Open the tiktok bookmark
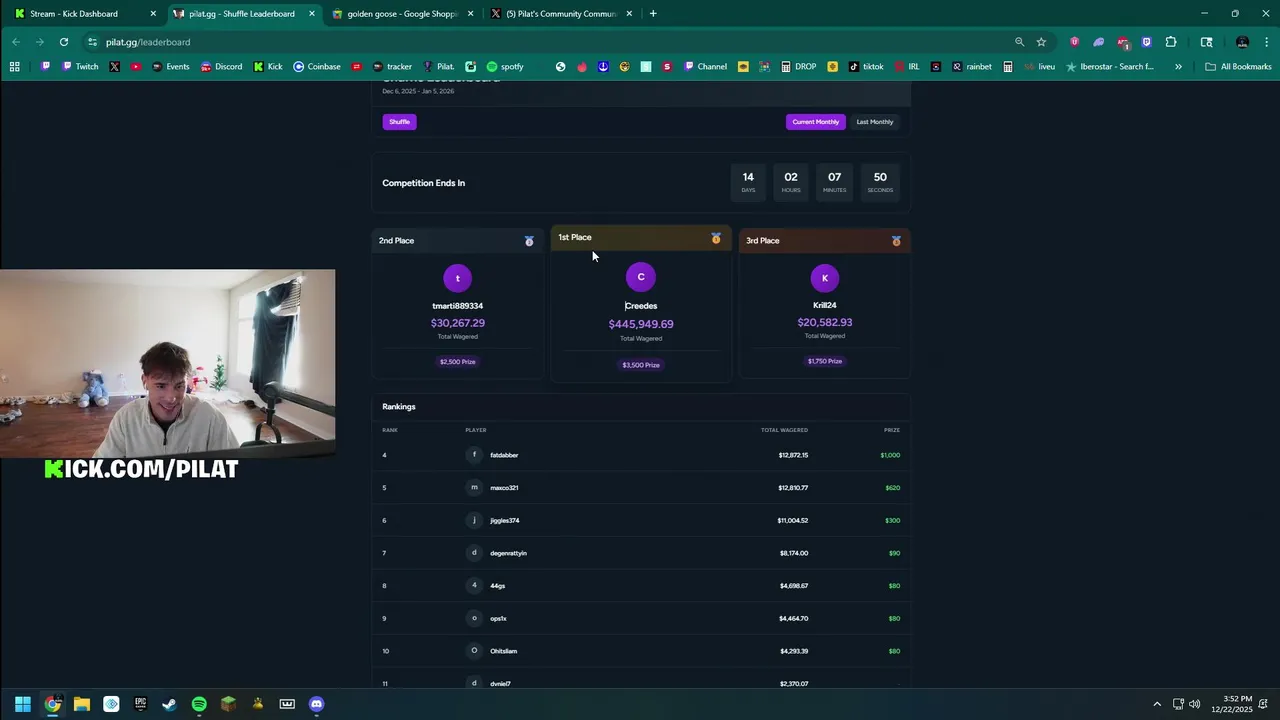1280x720 pixels. [x=866, y=67]
